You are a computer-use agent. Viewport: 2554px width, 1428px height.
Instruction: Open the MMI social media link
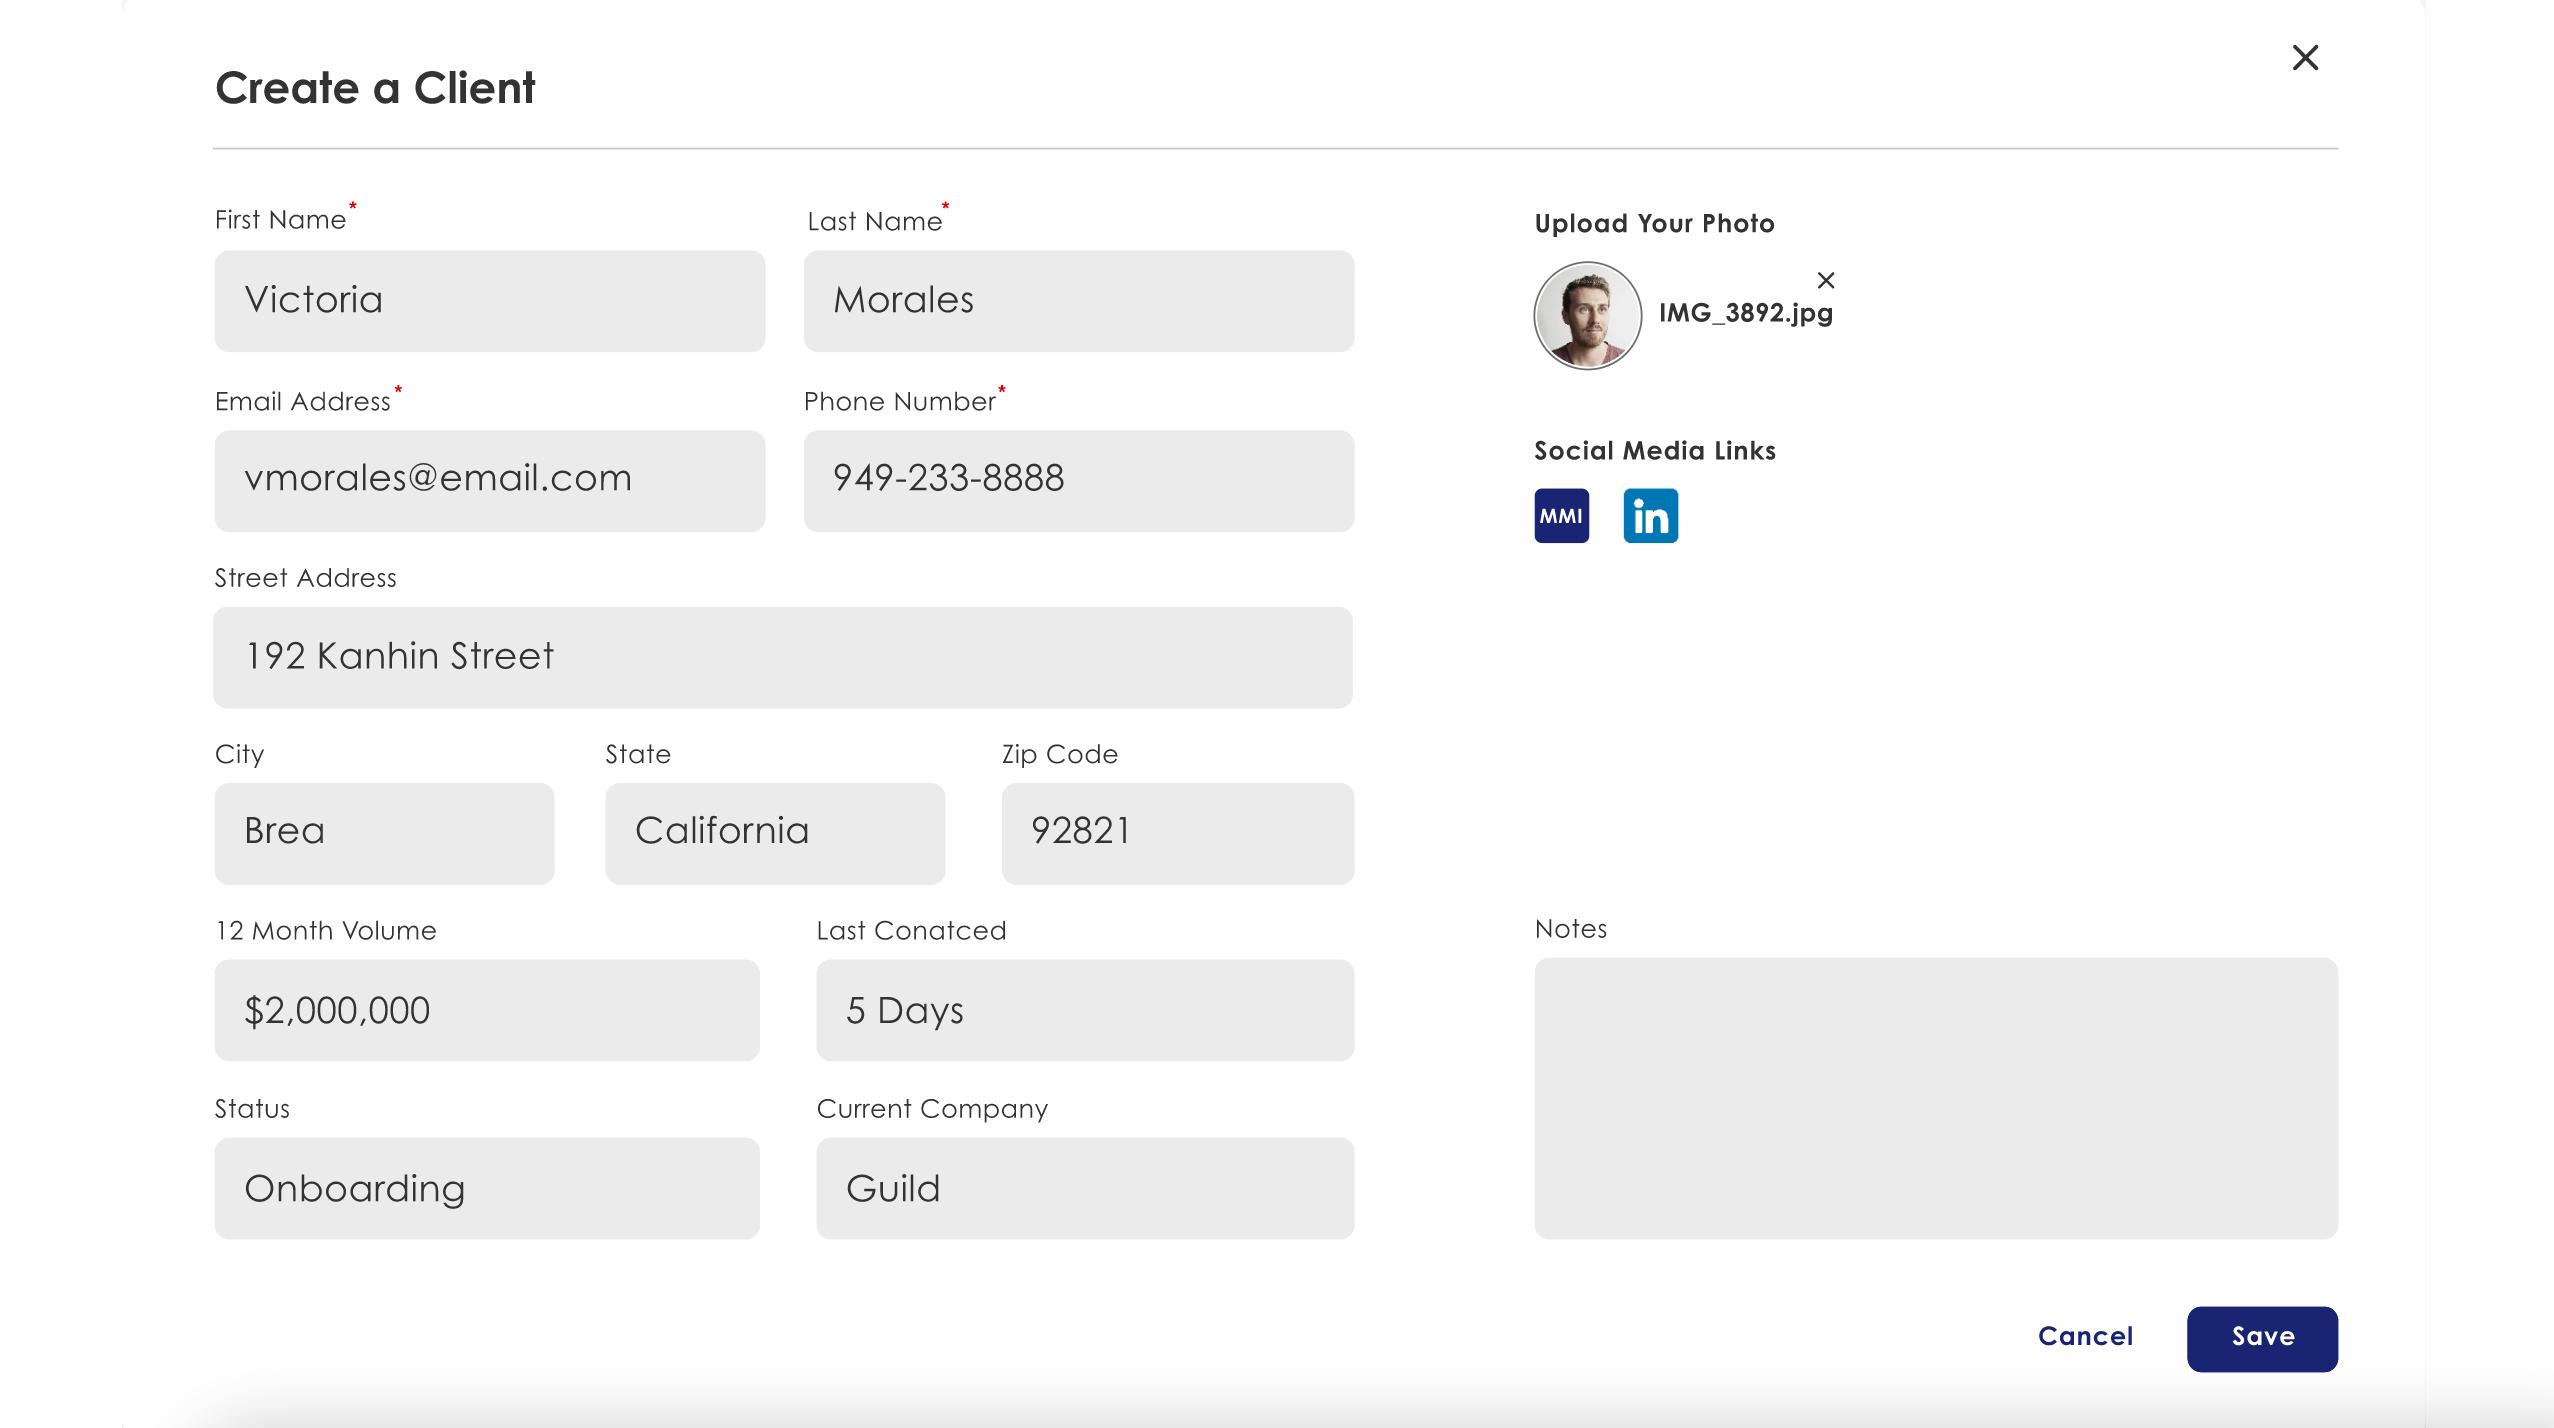[1561, 516]
